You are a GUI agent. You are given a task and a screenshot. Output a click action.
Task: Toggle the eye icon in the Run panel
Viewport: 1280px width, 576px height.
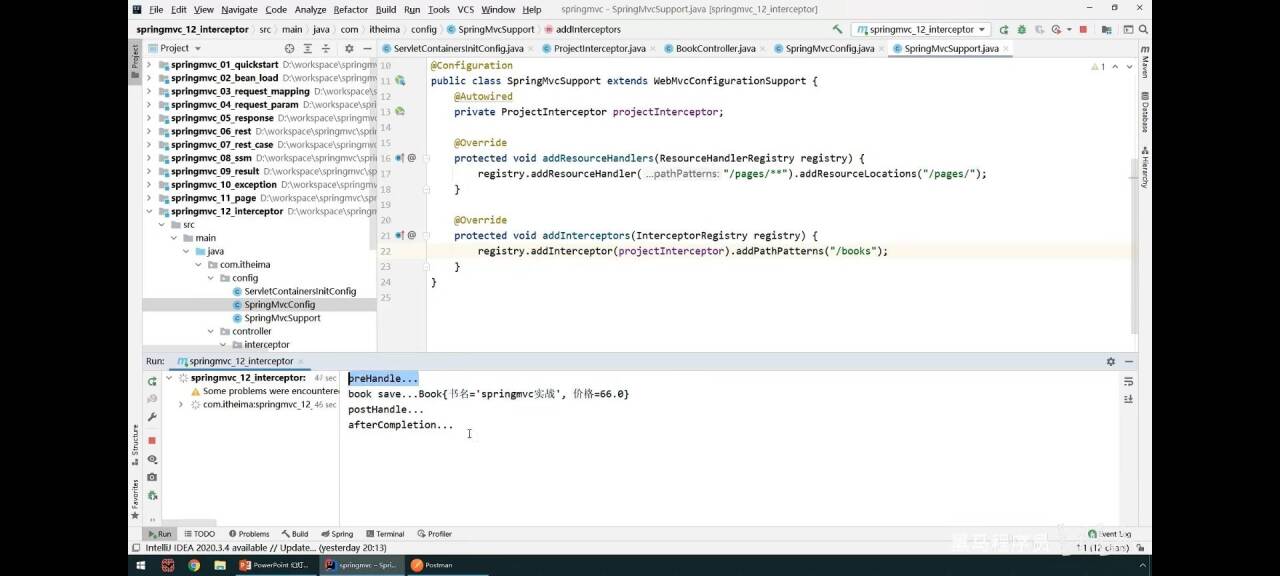click(x=152, y=459)
